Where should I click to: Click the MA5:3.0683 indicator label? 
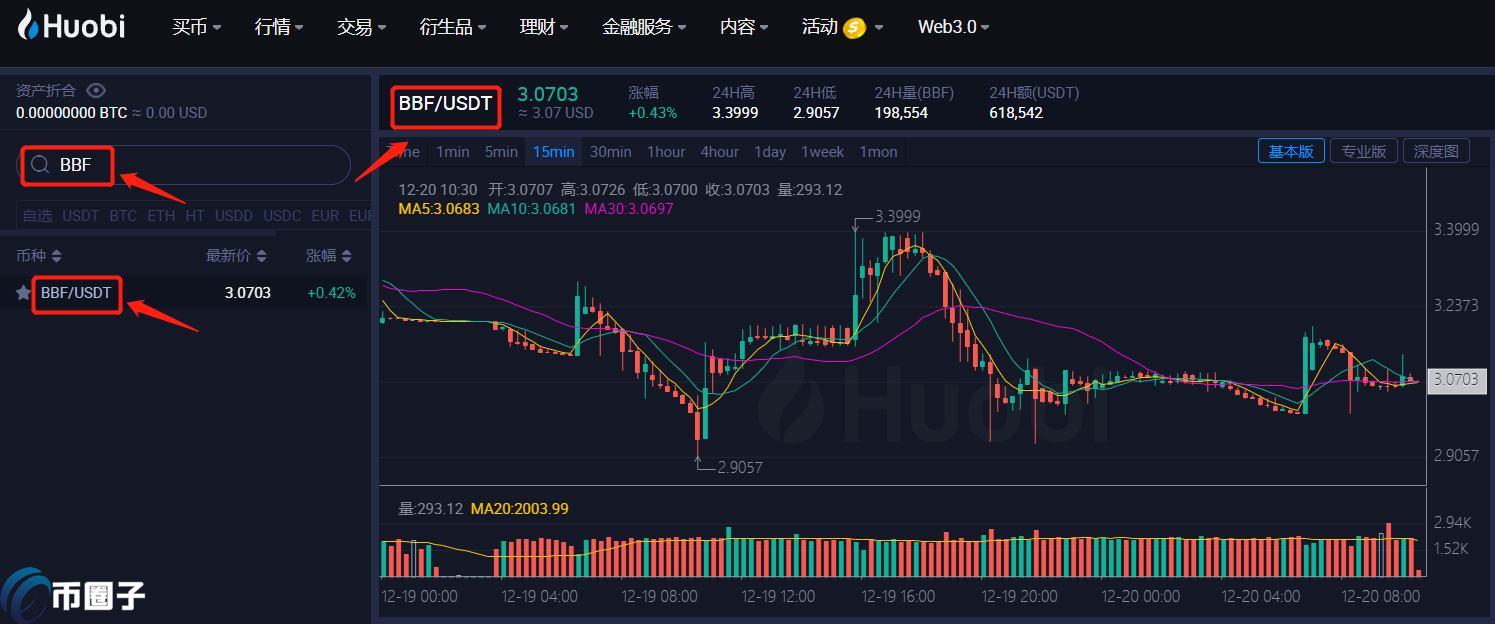click(440, 209)
